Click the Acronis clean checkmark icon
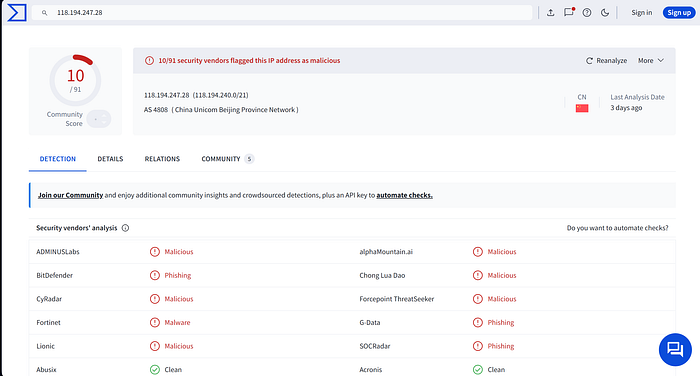This screenshot has width=700, height=376. coord(478,370)
